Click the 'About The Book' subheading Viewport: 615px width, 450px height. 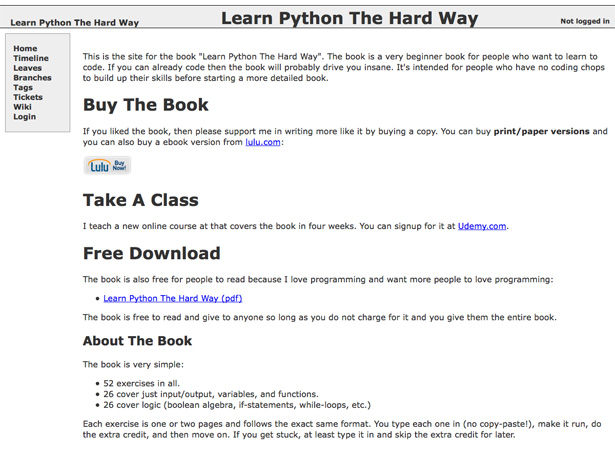pyautogui.click(x=137, y=341)
